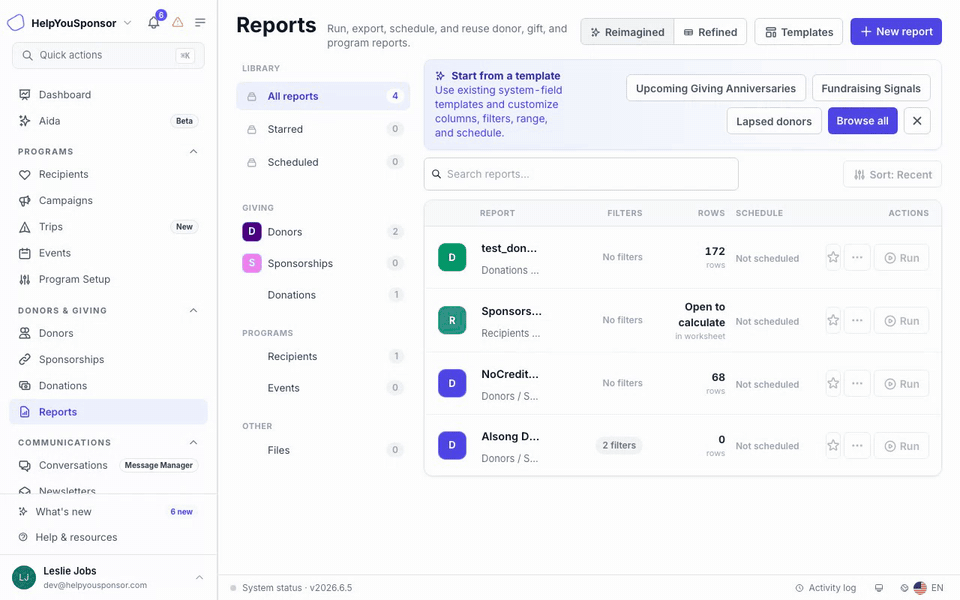This screenshot has width=960, height=600.
Task: Open the notifications bell
Action: [x=154, y=23]
